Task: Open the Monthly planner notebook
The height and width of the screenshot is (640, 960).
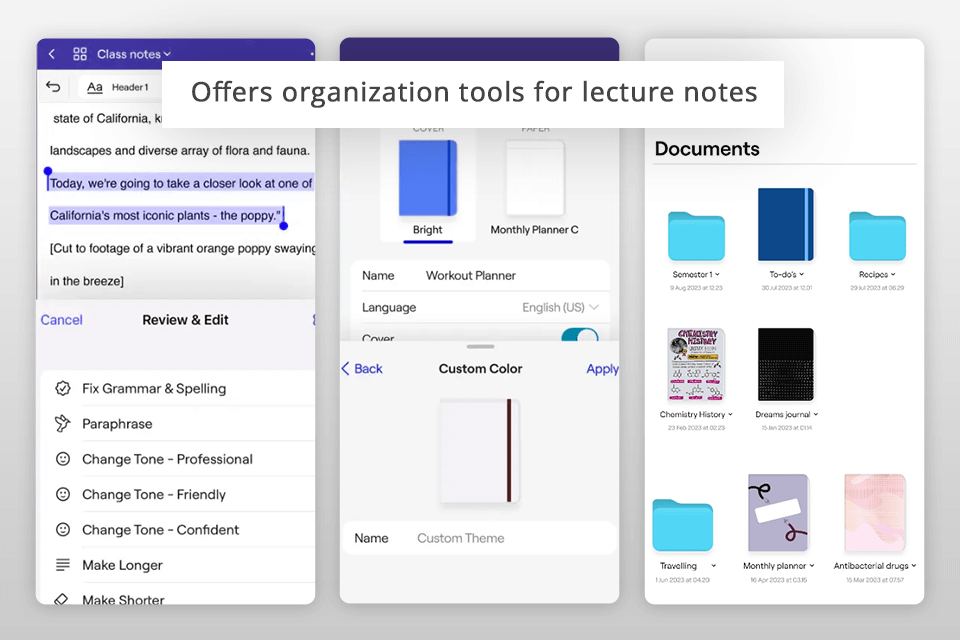Action: 778,513
